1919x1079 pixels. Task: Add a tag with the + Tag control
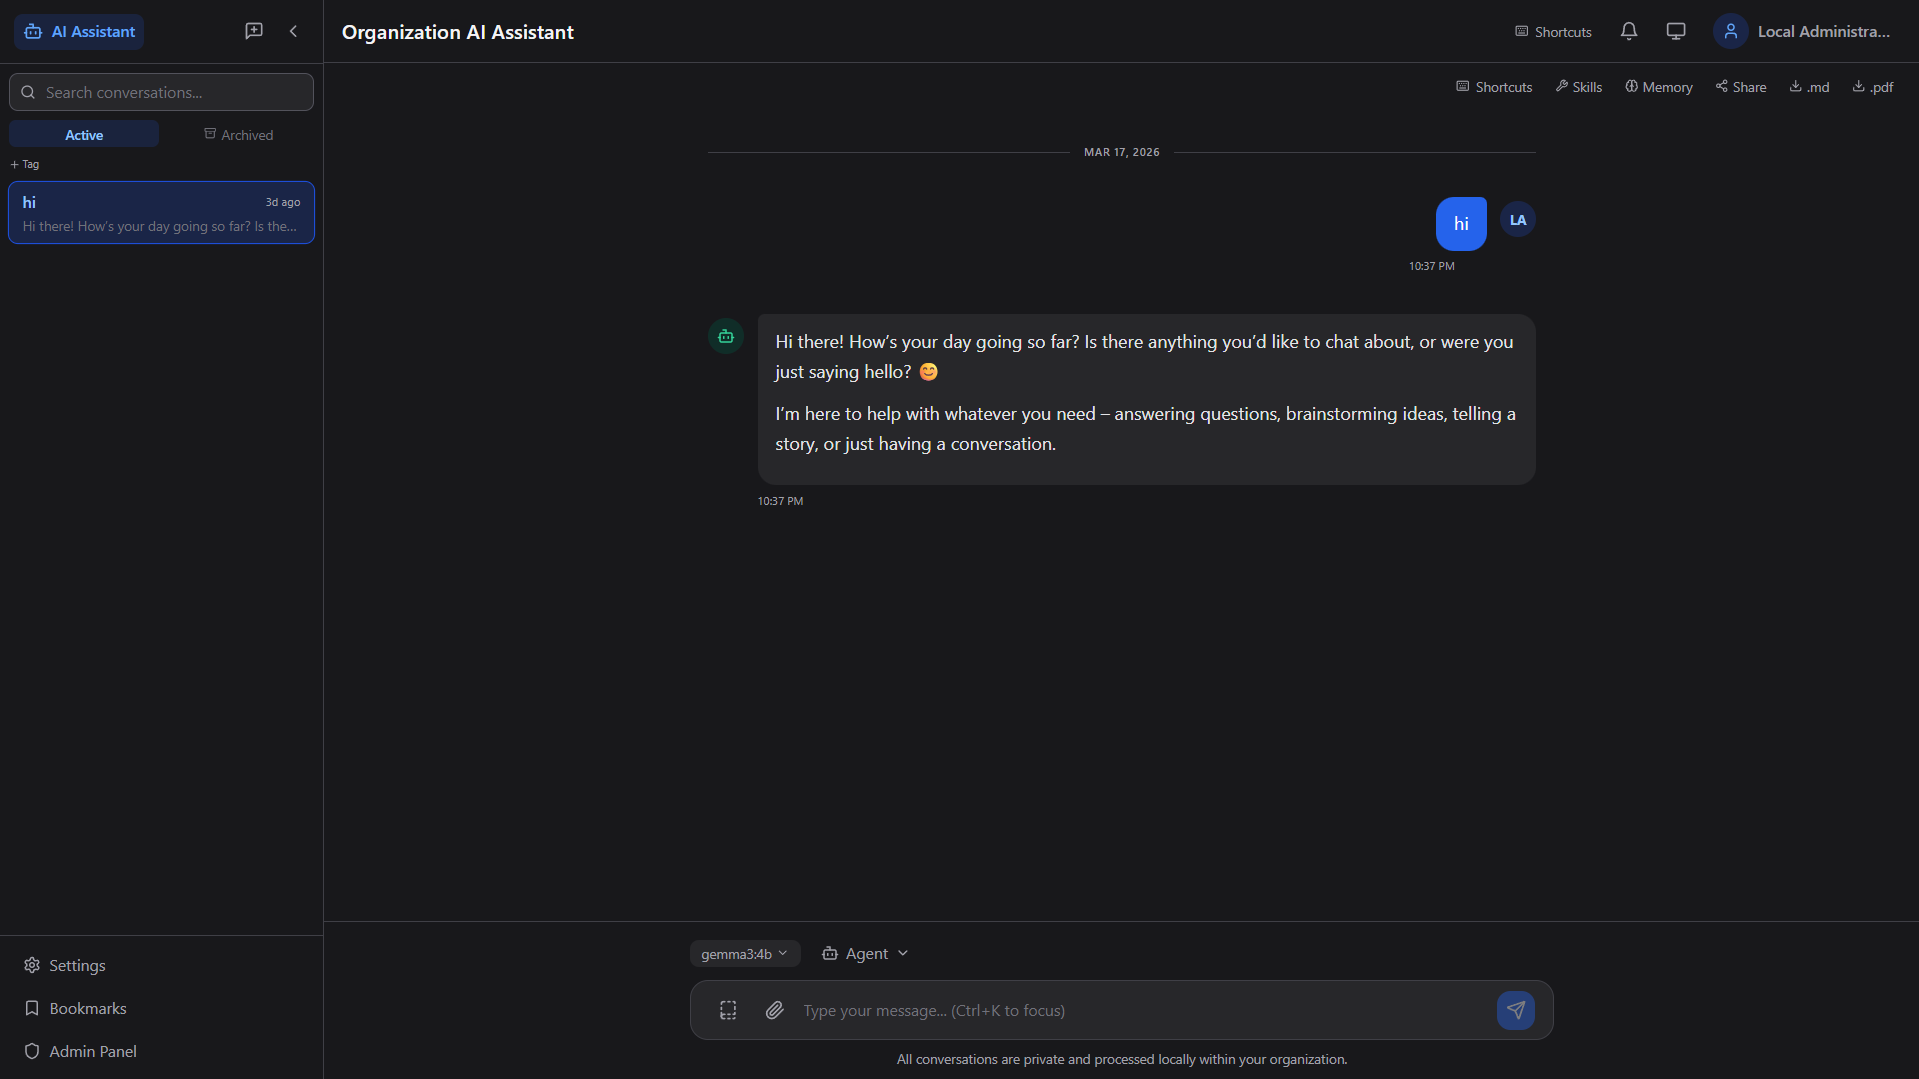pos(24,164)
